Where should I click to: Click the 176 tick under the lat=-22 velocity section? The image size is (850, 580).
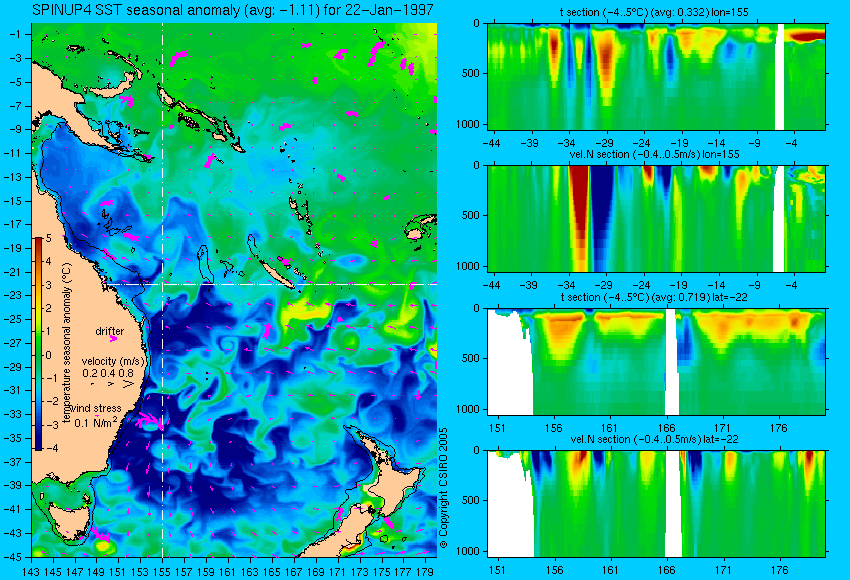tap(779, 570)
